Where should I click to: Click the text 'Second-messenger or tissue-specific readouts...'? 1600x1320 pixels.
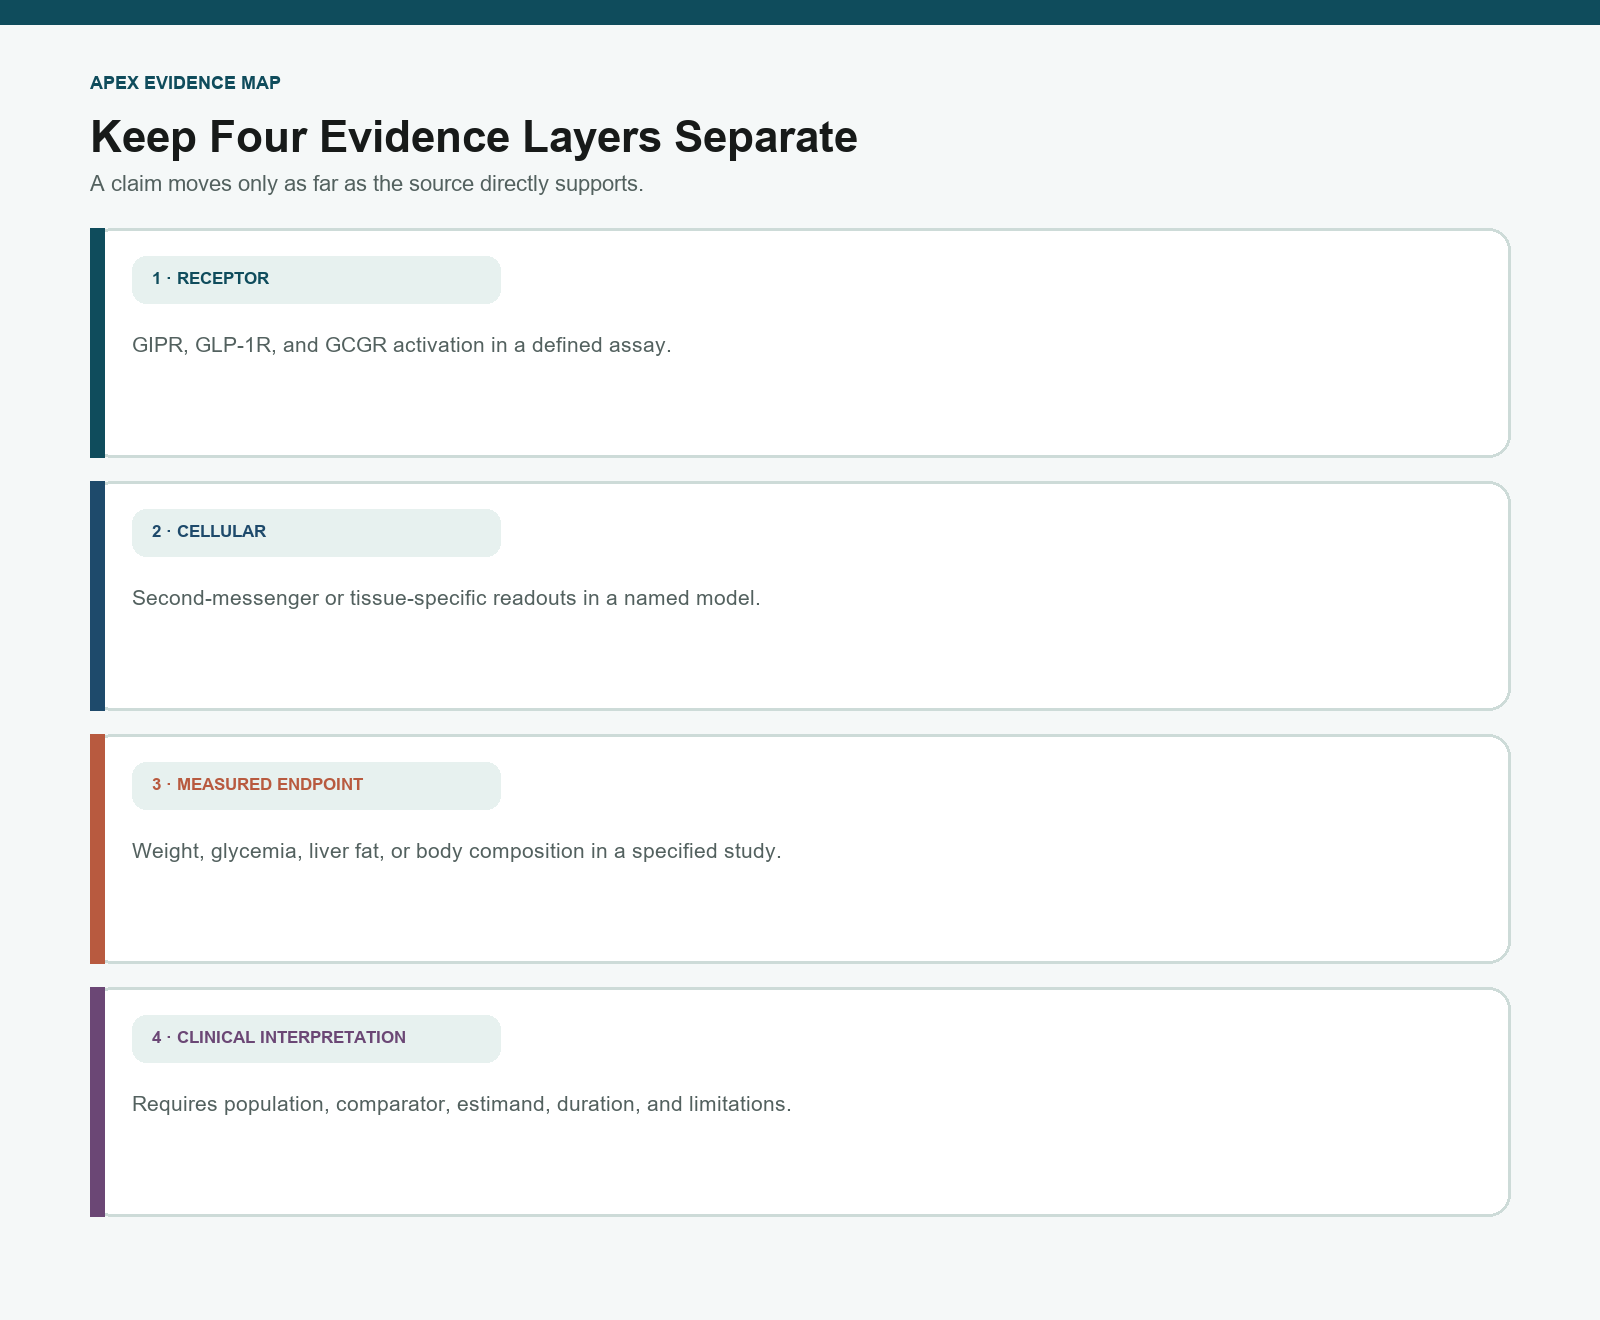click(446, 598)
